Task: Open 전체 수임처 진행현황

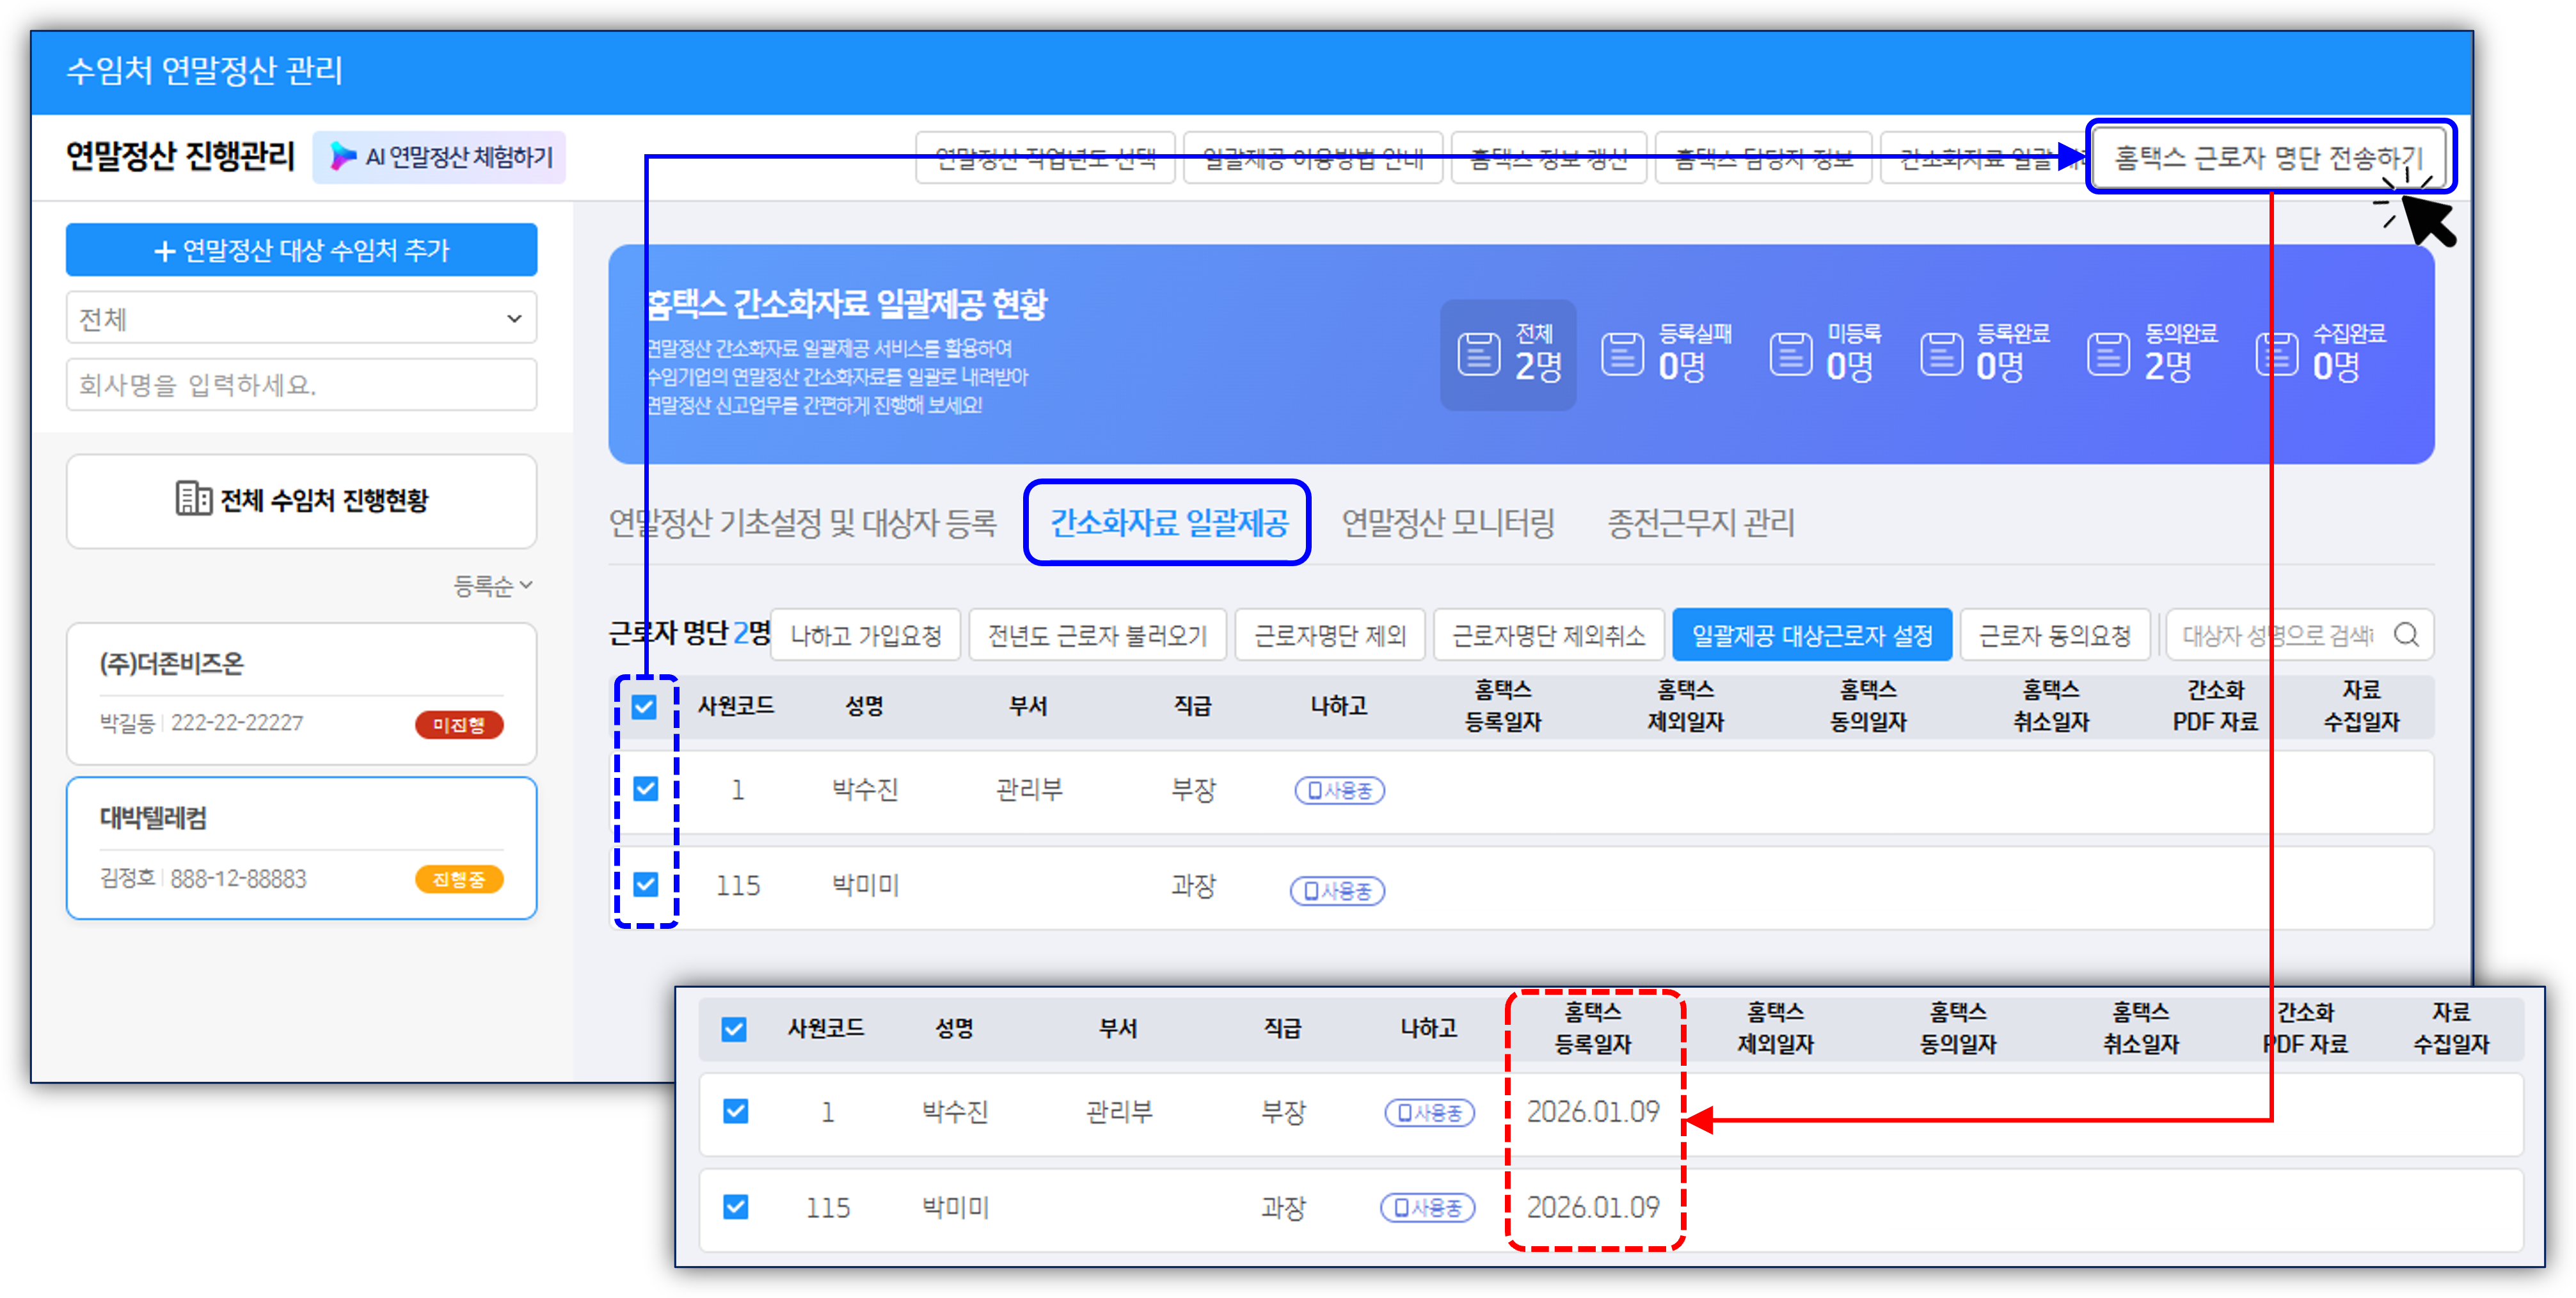Action: [x=301, y=500]
